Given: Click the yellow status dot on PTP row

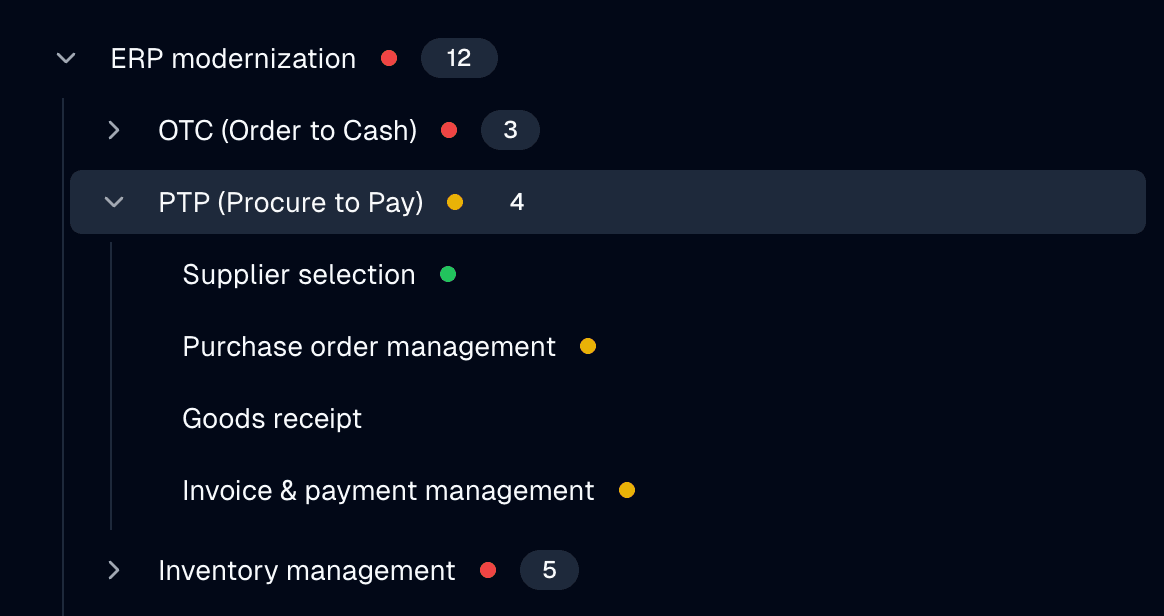Looking at the screenshot, I should coord(456,202).
